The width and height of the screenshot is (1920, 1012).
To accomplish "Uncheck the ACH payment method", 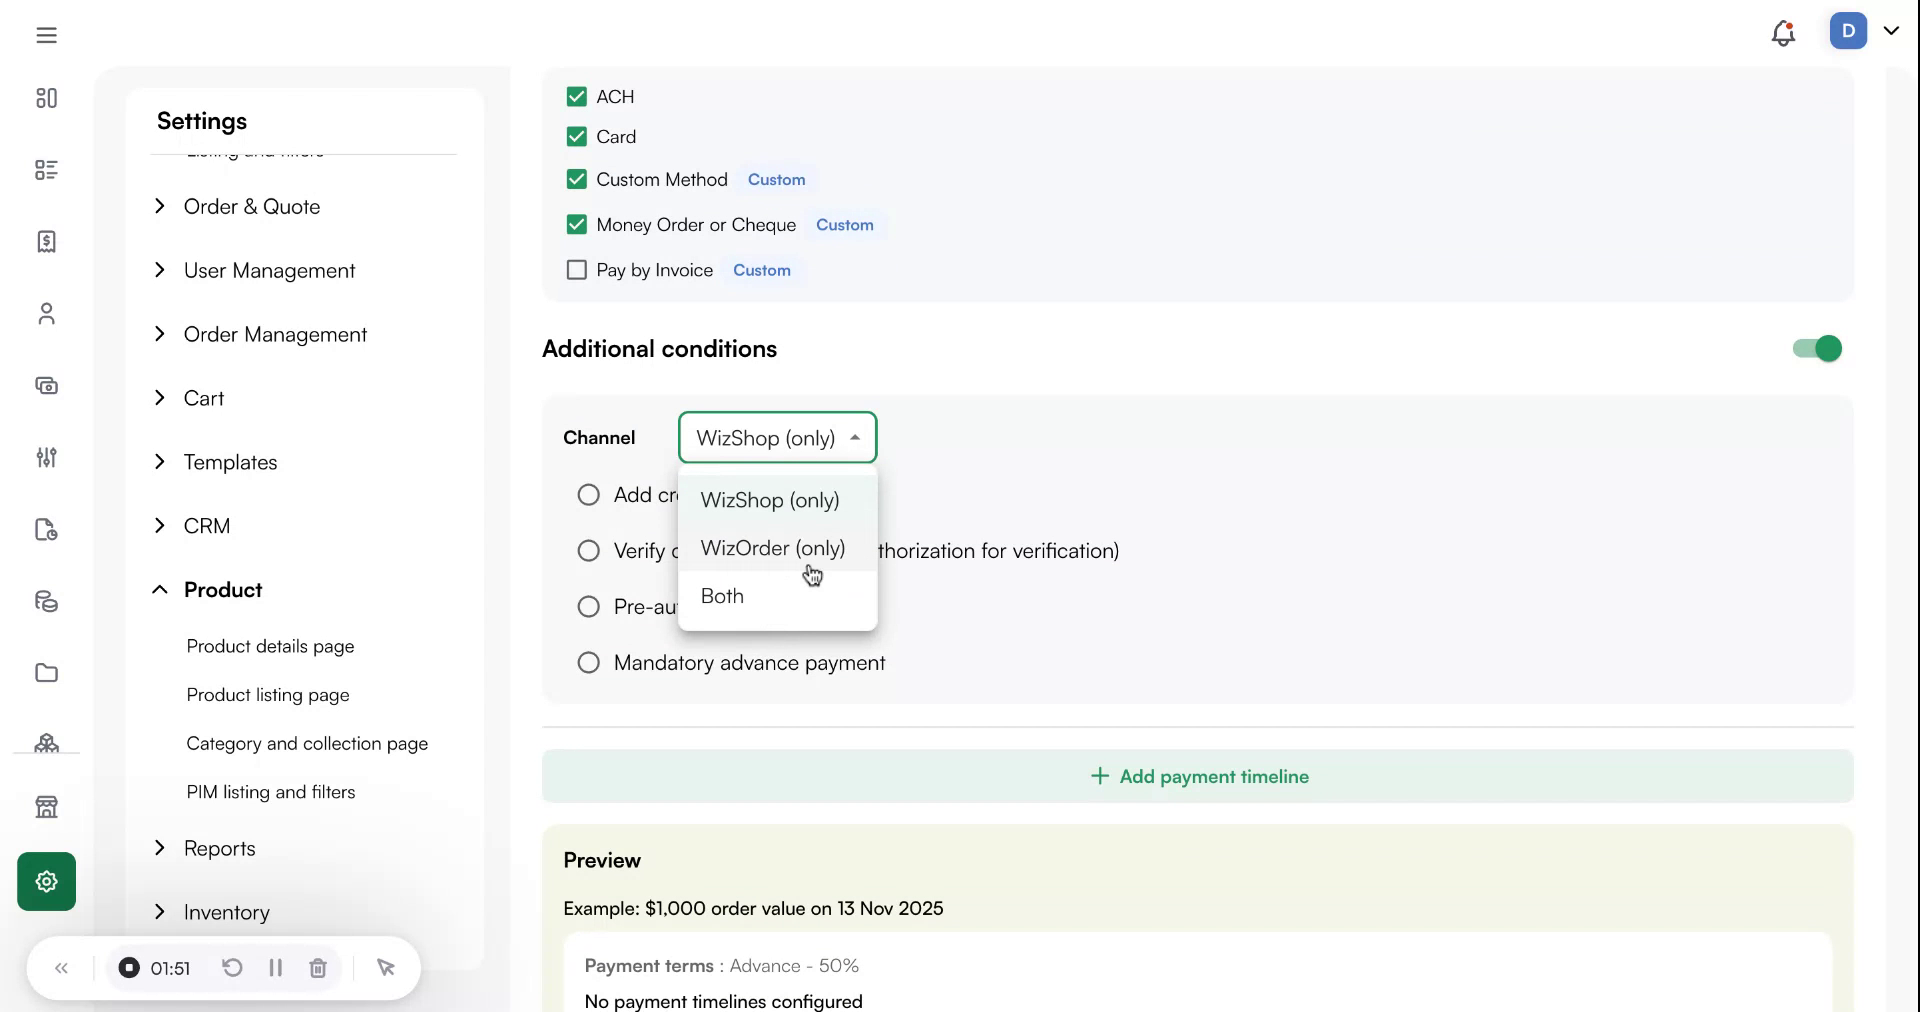I will 576,96.
